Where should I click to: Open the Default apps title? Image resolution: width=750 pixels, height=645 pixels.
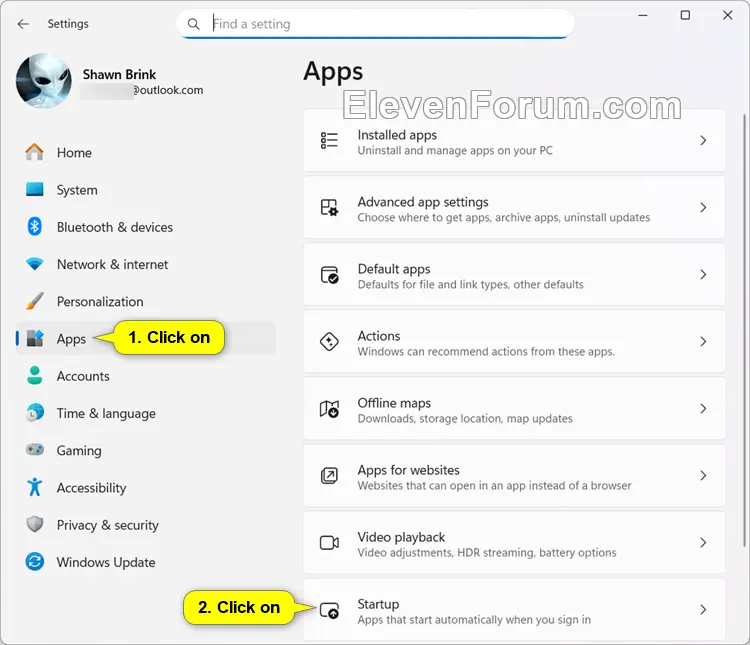pyautogui.click(x=394, y=269)
